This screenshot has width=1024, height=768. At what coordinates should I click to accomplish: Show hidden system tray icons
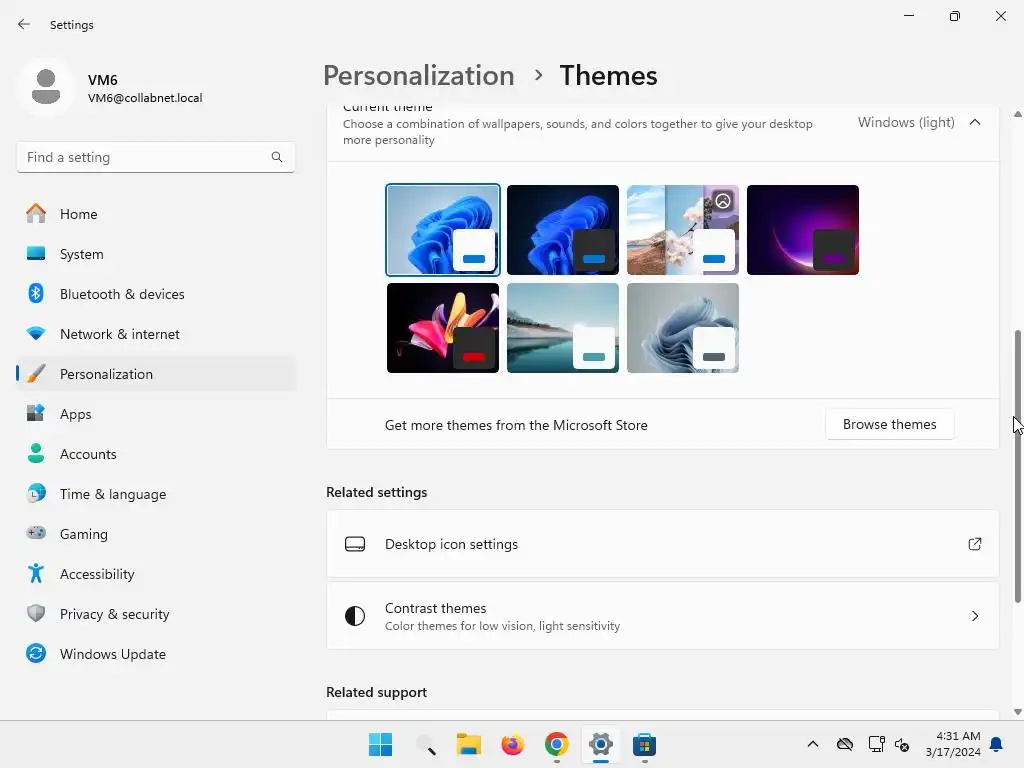coord(813,744)
